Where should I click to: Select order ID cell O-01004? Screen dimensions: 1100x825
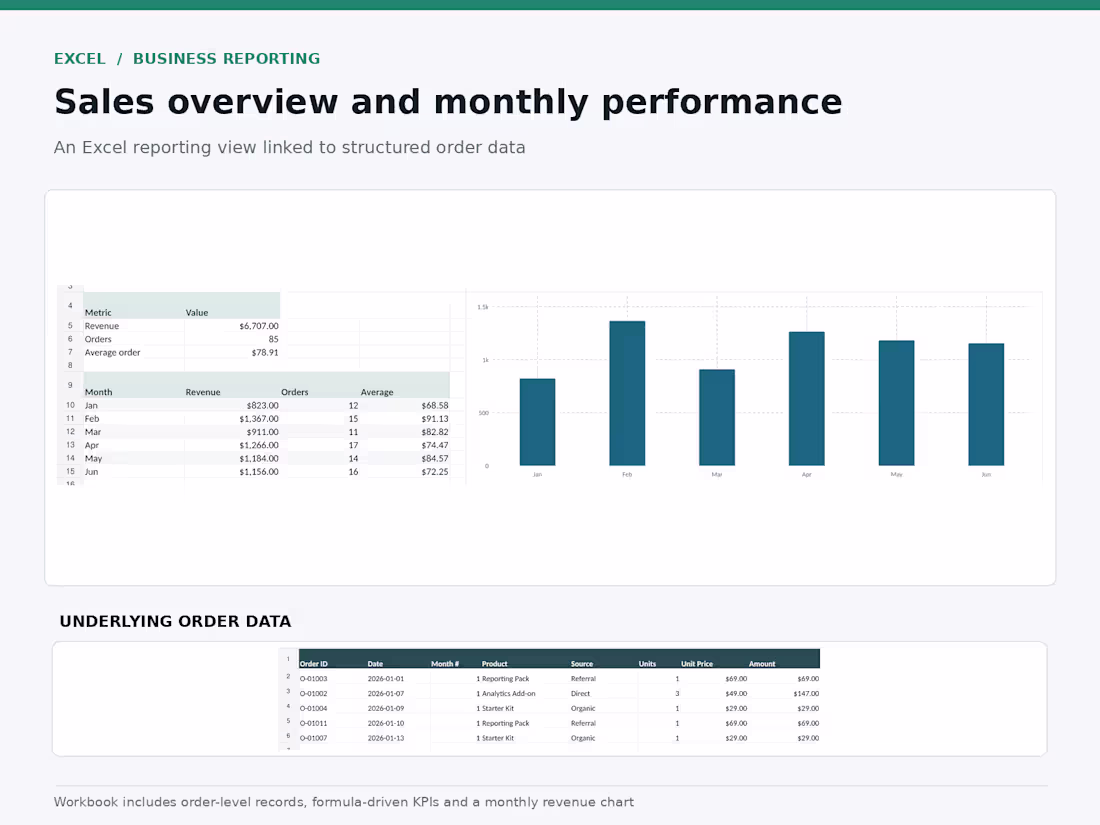pyautogui.click(x=333, y=709)
